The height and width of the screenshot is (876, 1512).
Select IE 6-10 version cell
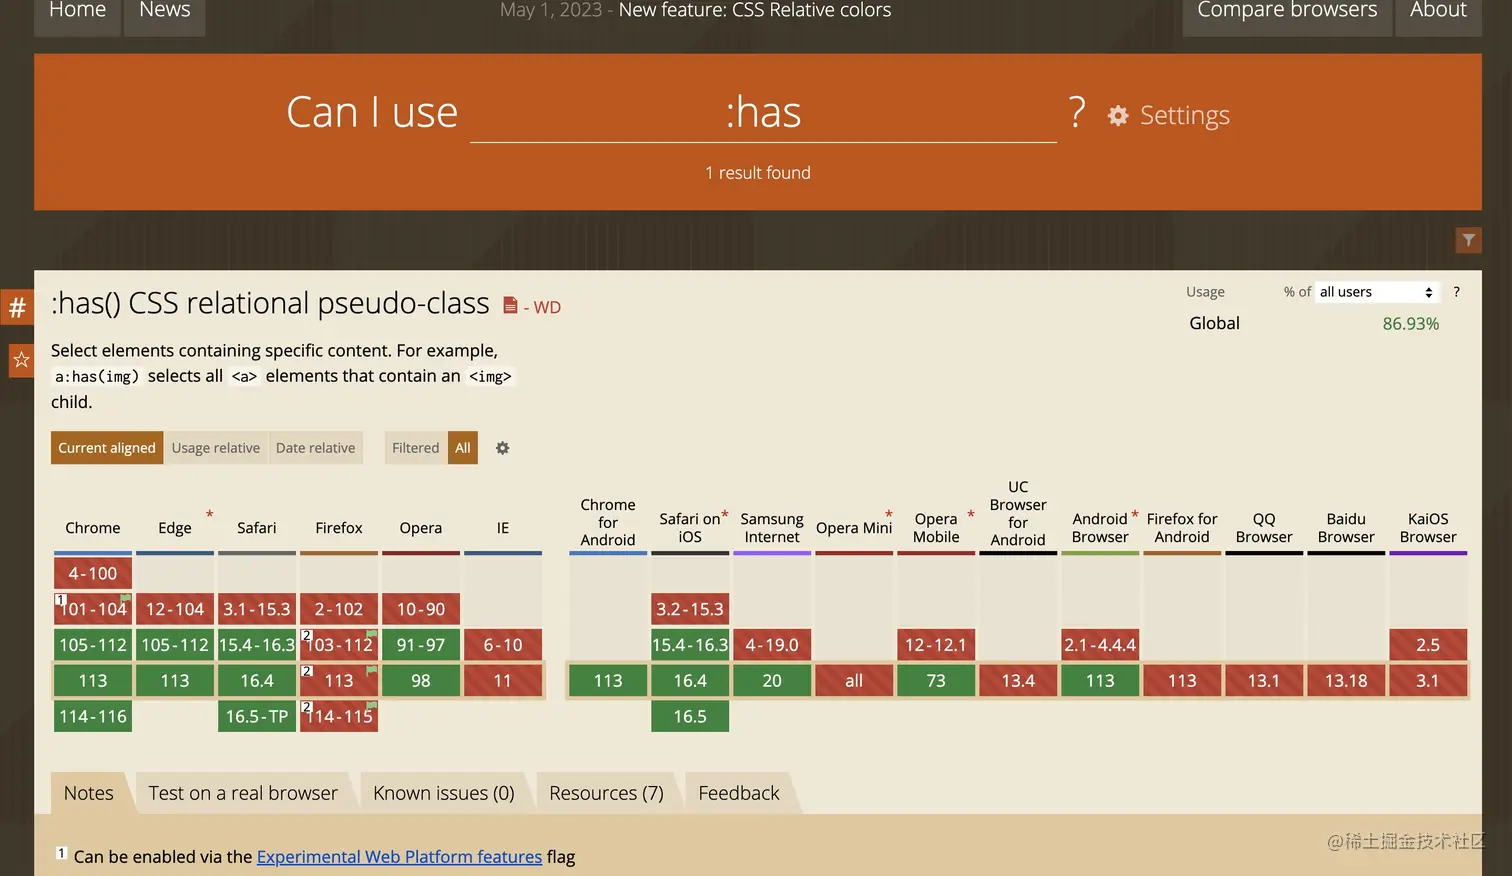(503, 645)
